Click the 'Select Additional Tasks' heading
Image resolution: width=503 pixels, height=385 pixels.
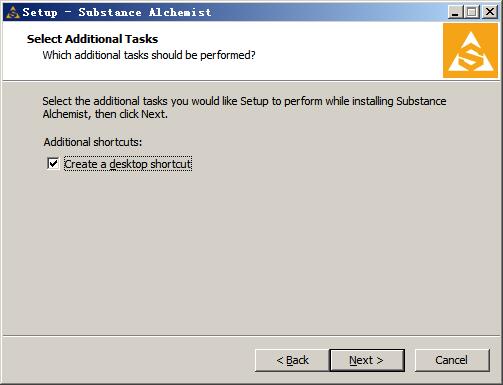click(x=92, y=39)
